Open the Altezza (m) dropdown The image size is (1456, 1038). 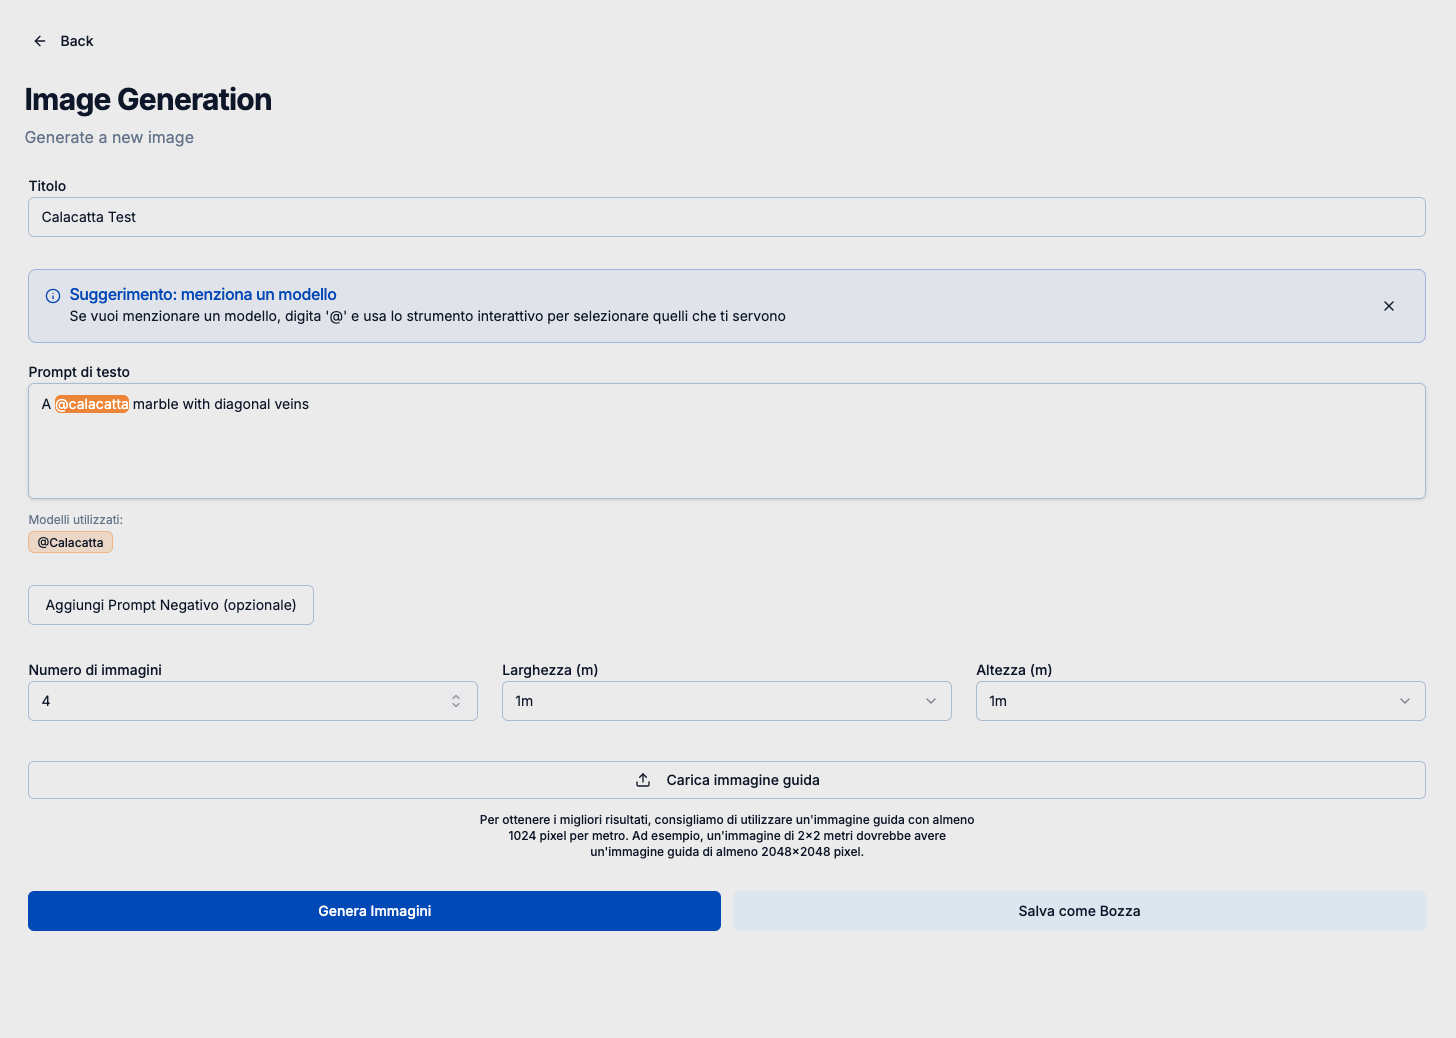click(1200, 701)
